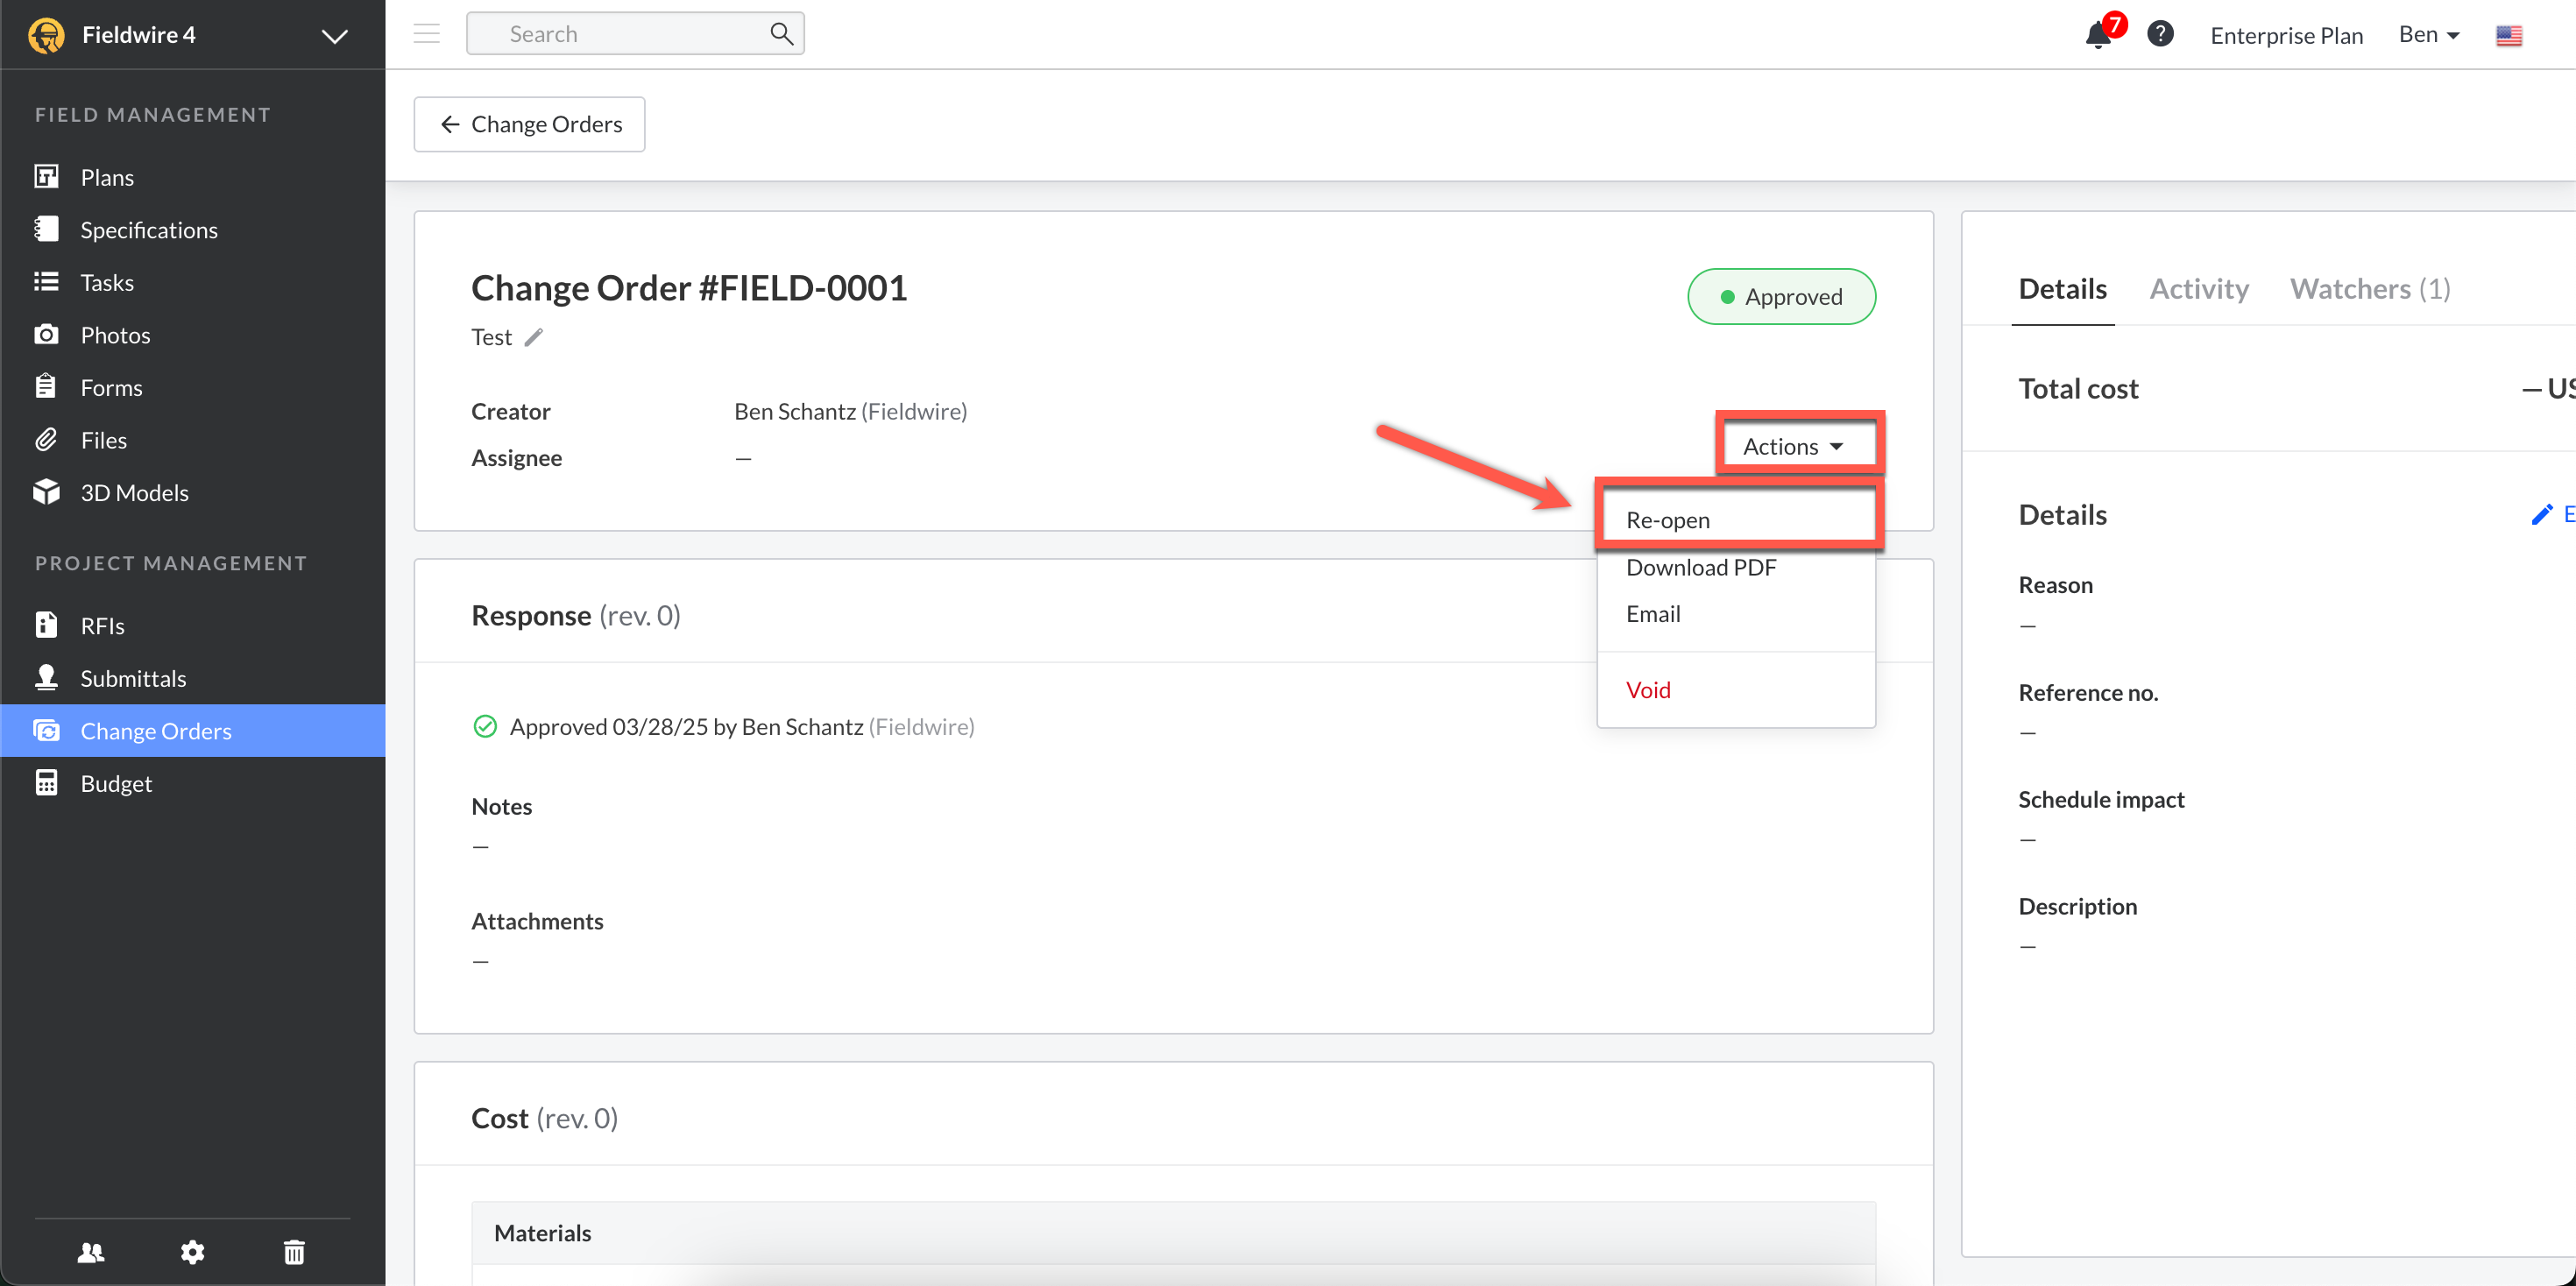Image resolution: width=2576 pixels, height=1286 pixels.
Task: Toggle the Actions dropdown button
Action: coord(1793,446)
